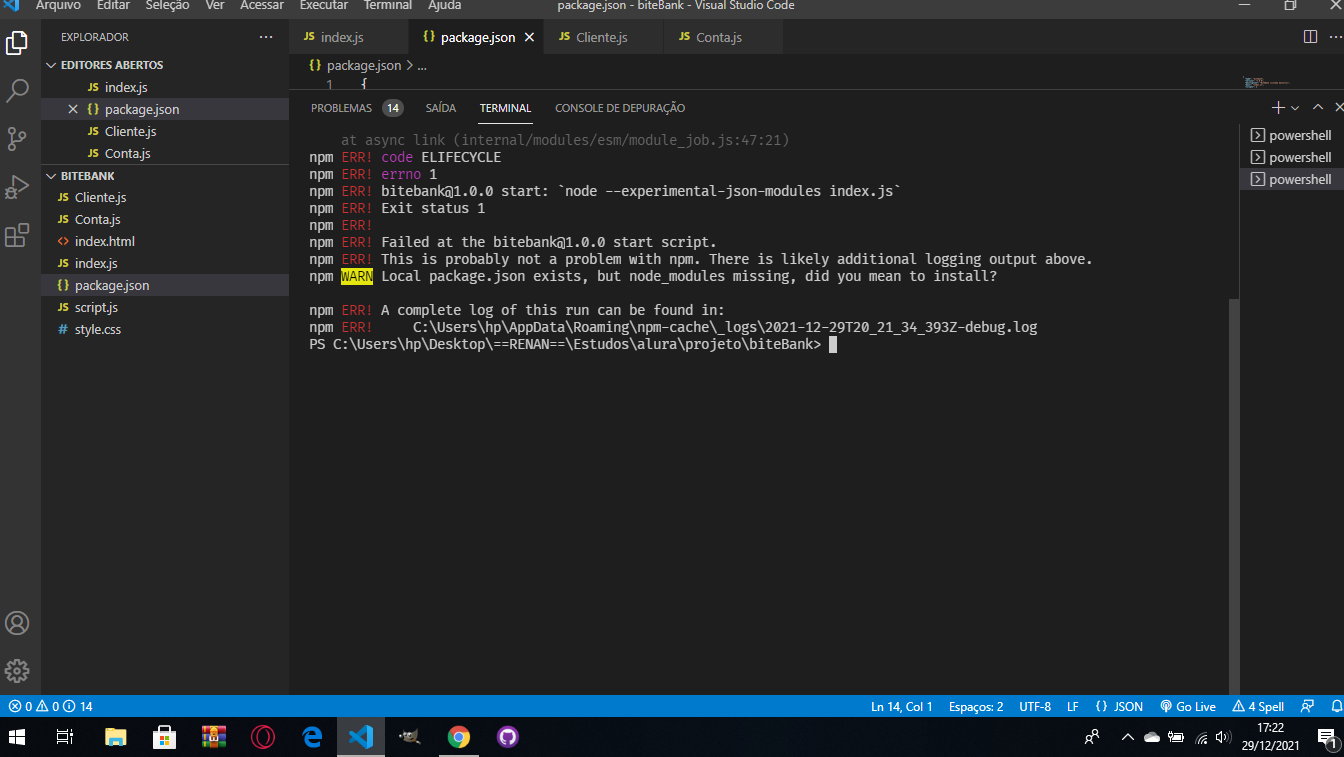Open the Explorer more actions ellipsis
The width and height of the screenshot is (1344, 757).
point(265,37)
